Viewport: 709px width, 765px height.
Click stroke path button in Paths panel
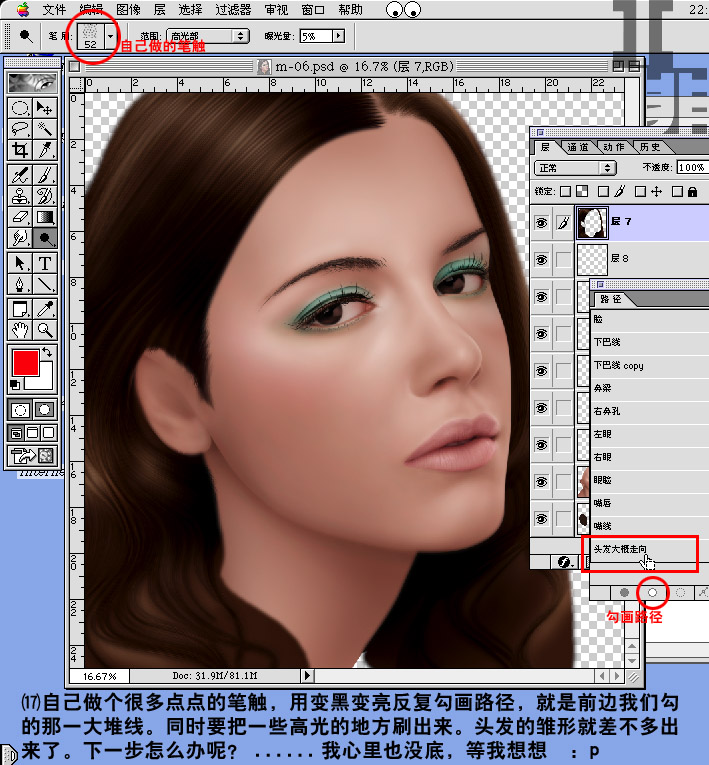coord(652,592)
